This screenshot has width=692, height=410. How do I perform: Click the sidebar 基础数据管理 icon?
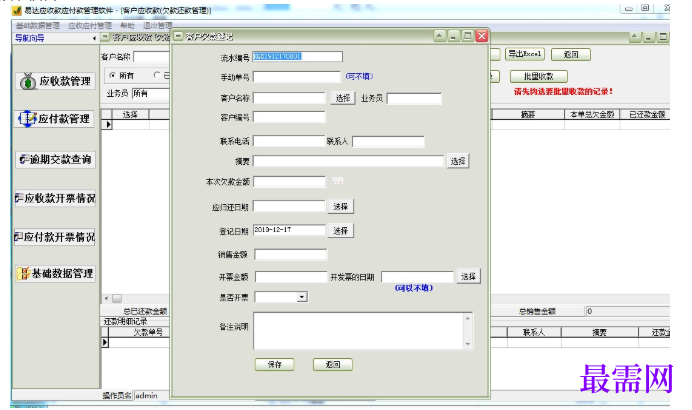tap(24, 273)
